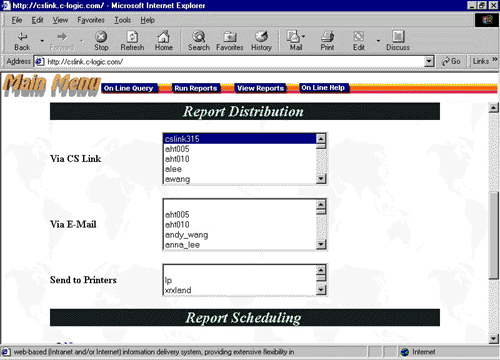Open the Favorites toolbar icon
Image resolution: width=500 pixels, height=360 pixels.
coord(230,37)
